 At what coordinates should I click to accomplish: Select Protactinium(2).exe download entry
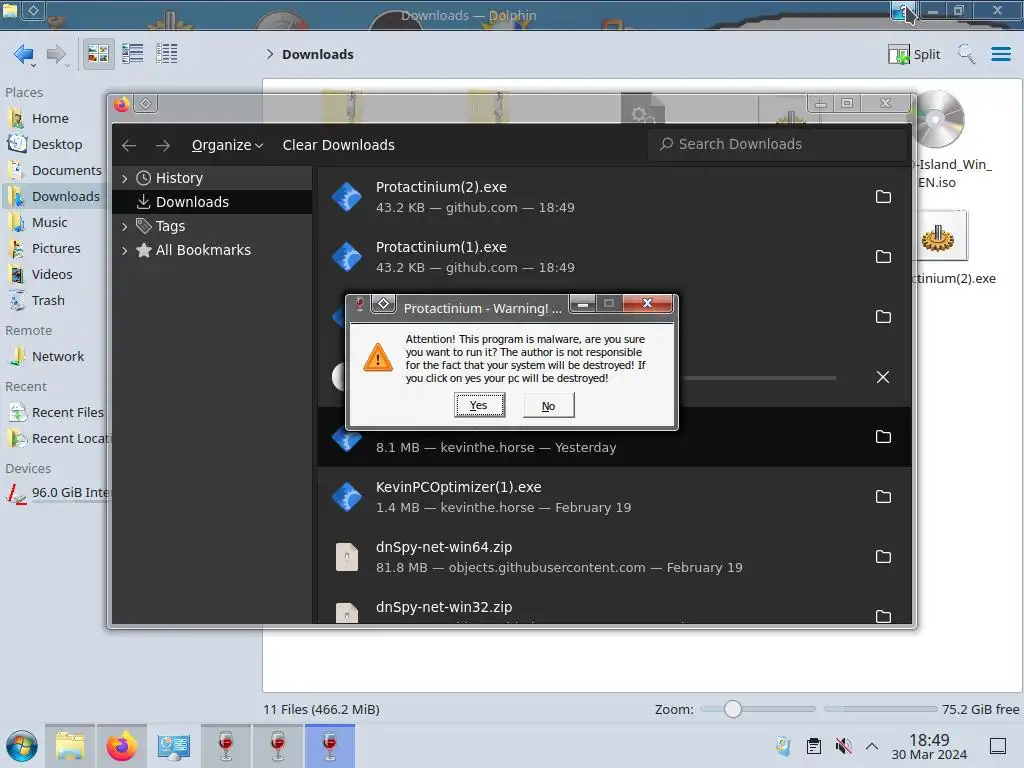pyautogui.click(x=614, y=197)
